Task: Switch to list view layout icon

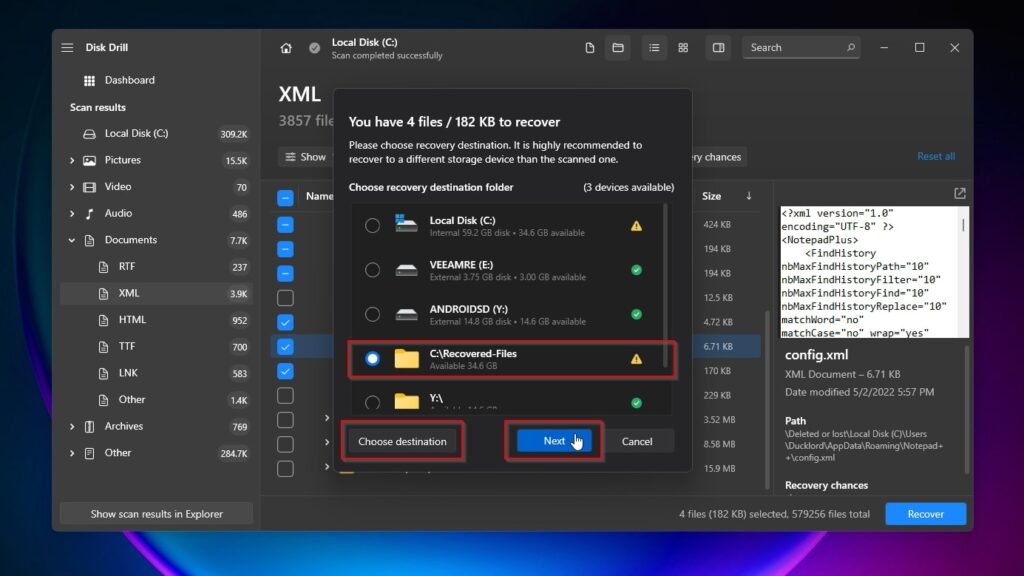Action: pyautogui.click(x=654, y=48)
